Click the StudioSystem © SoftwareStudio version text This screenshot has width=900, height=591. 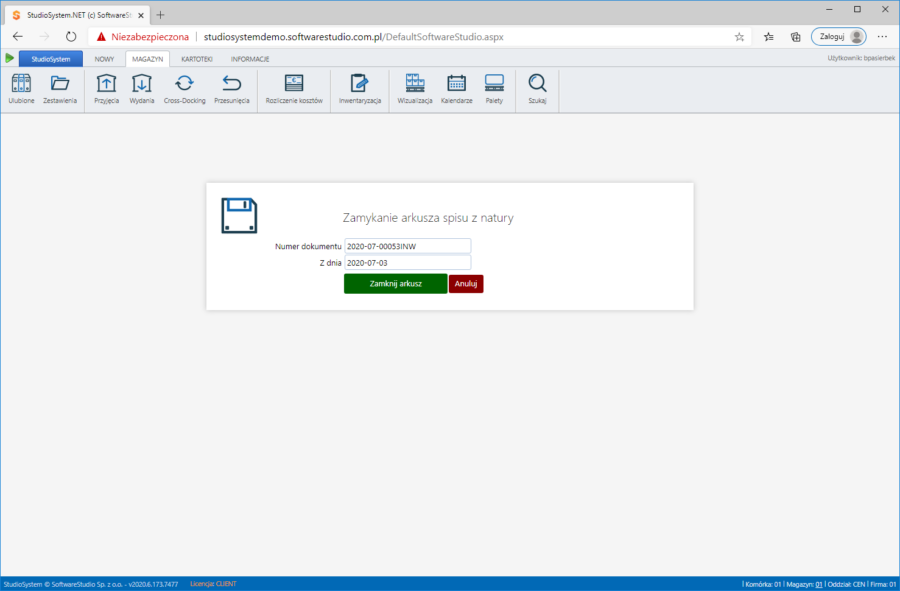coord(91,584)
